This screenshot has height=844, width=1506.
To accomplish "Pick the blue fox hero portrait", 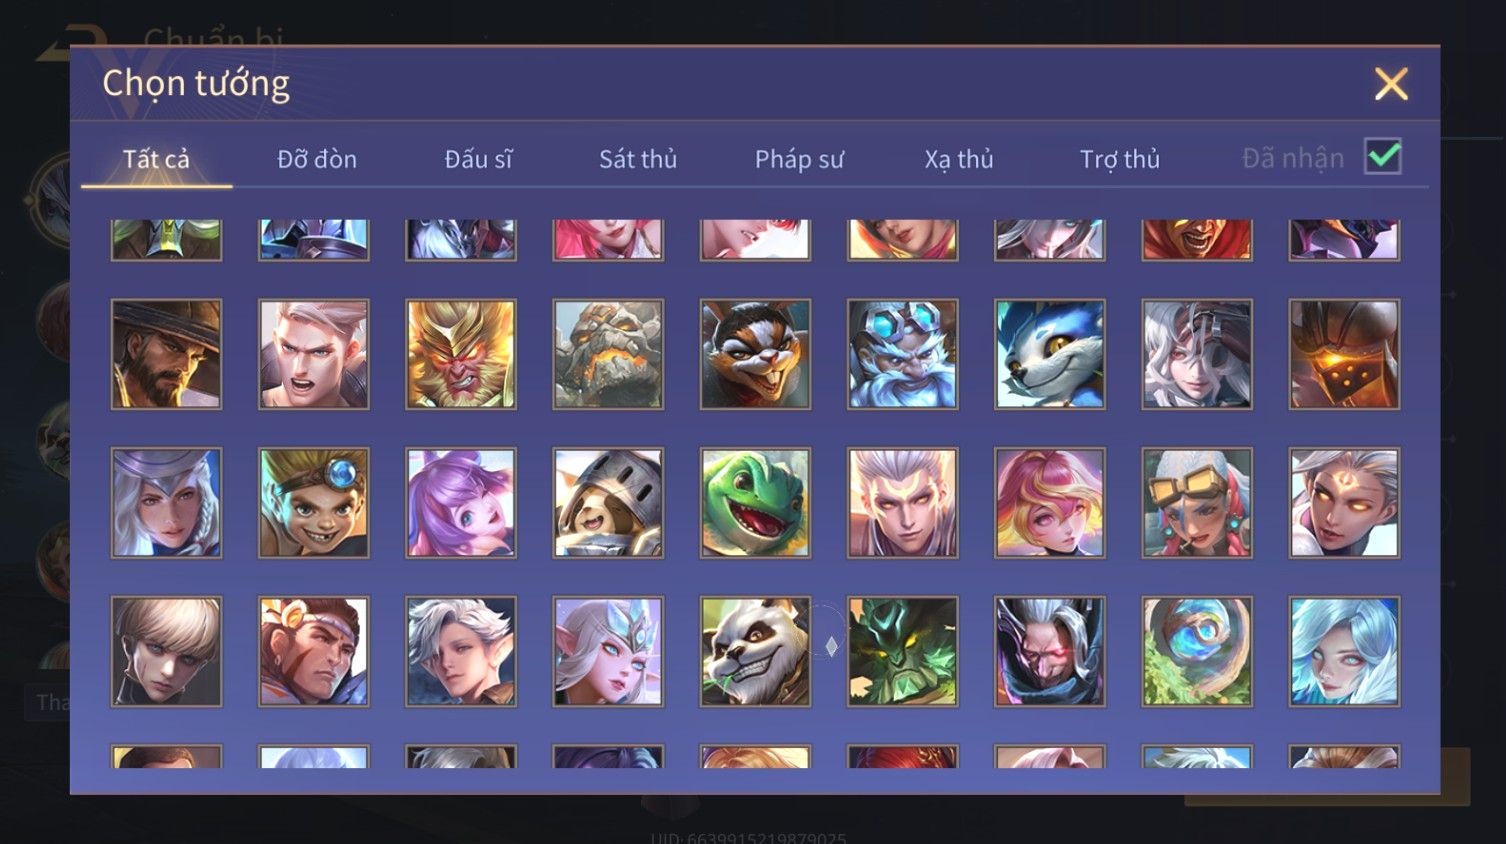I will tap(1050, 354).
